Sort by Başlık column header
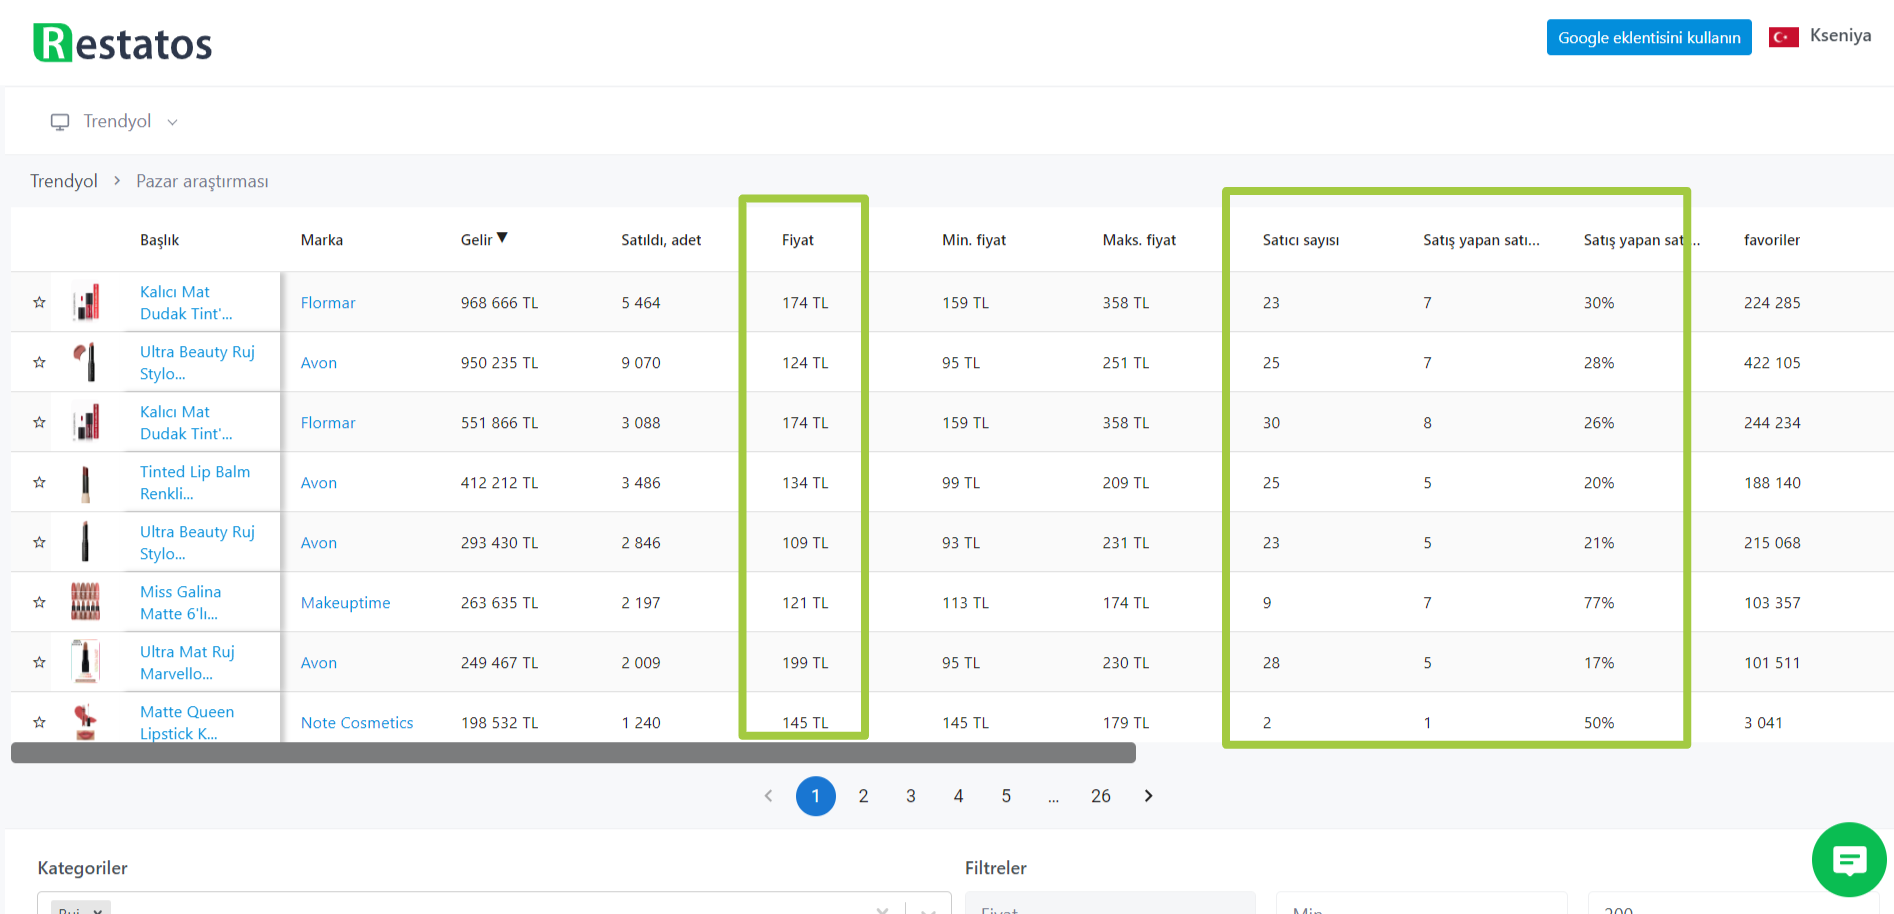The height and width of the screenshot is (914, 1894). point(160,240)
